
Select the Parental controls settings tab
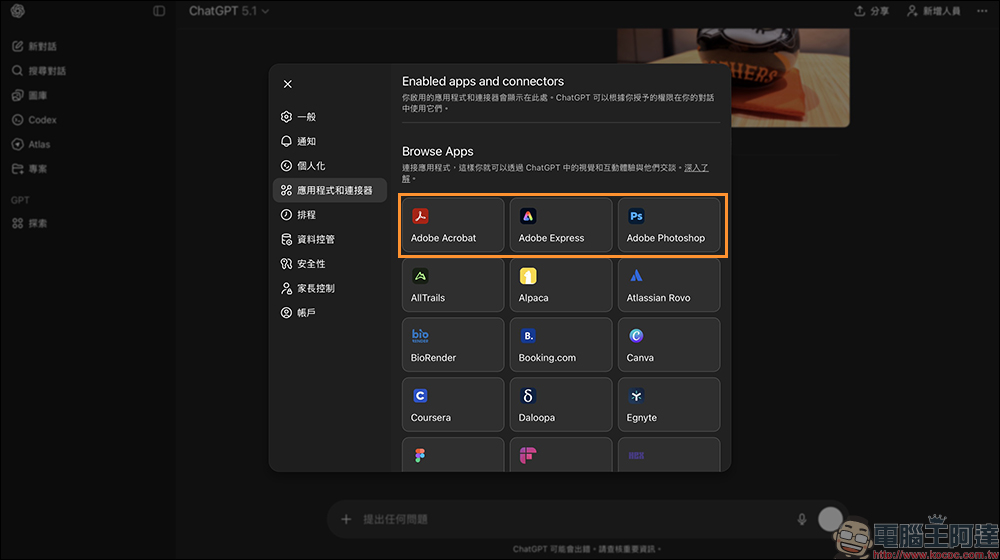click(x=330, y=288)
